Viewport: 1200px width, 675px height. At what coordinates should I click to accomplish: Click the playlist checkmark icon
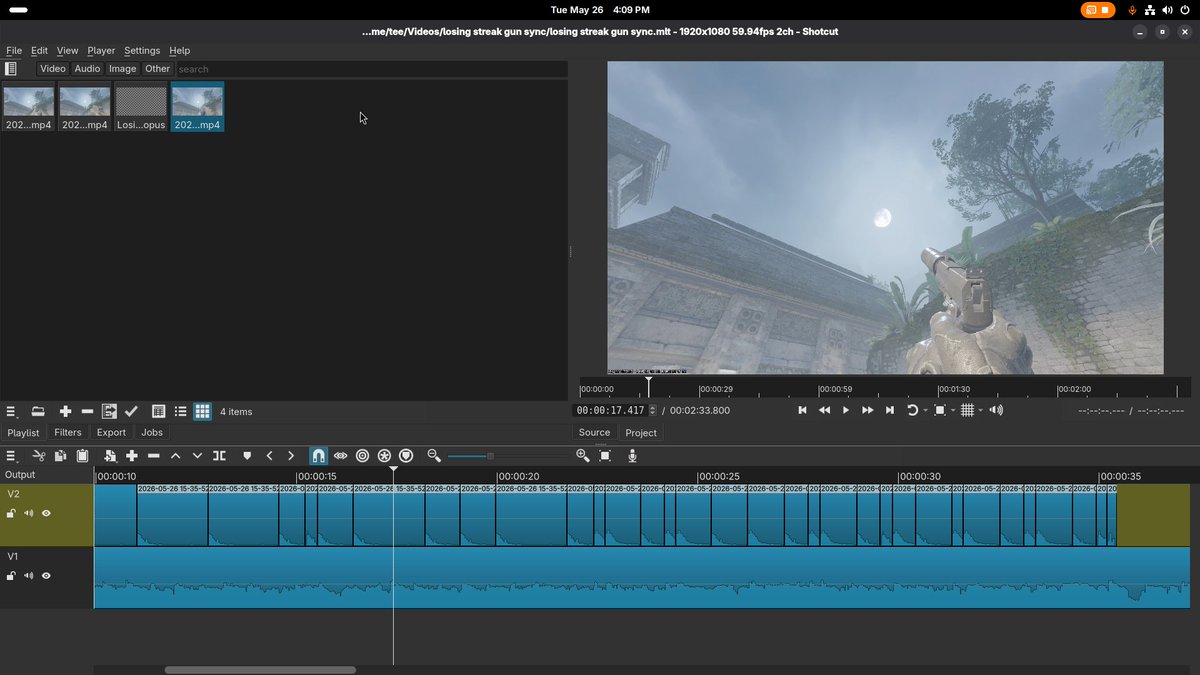click(x=131, y=411)
